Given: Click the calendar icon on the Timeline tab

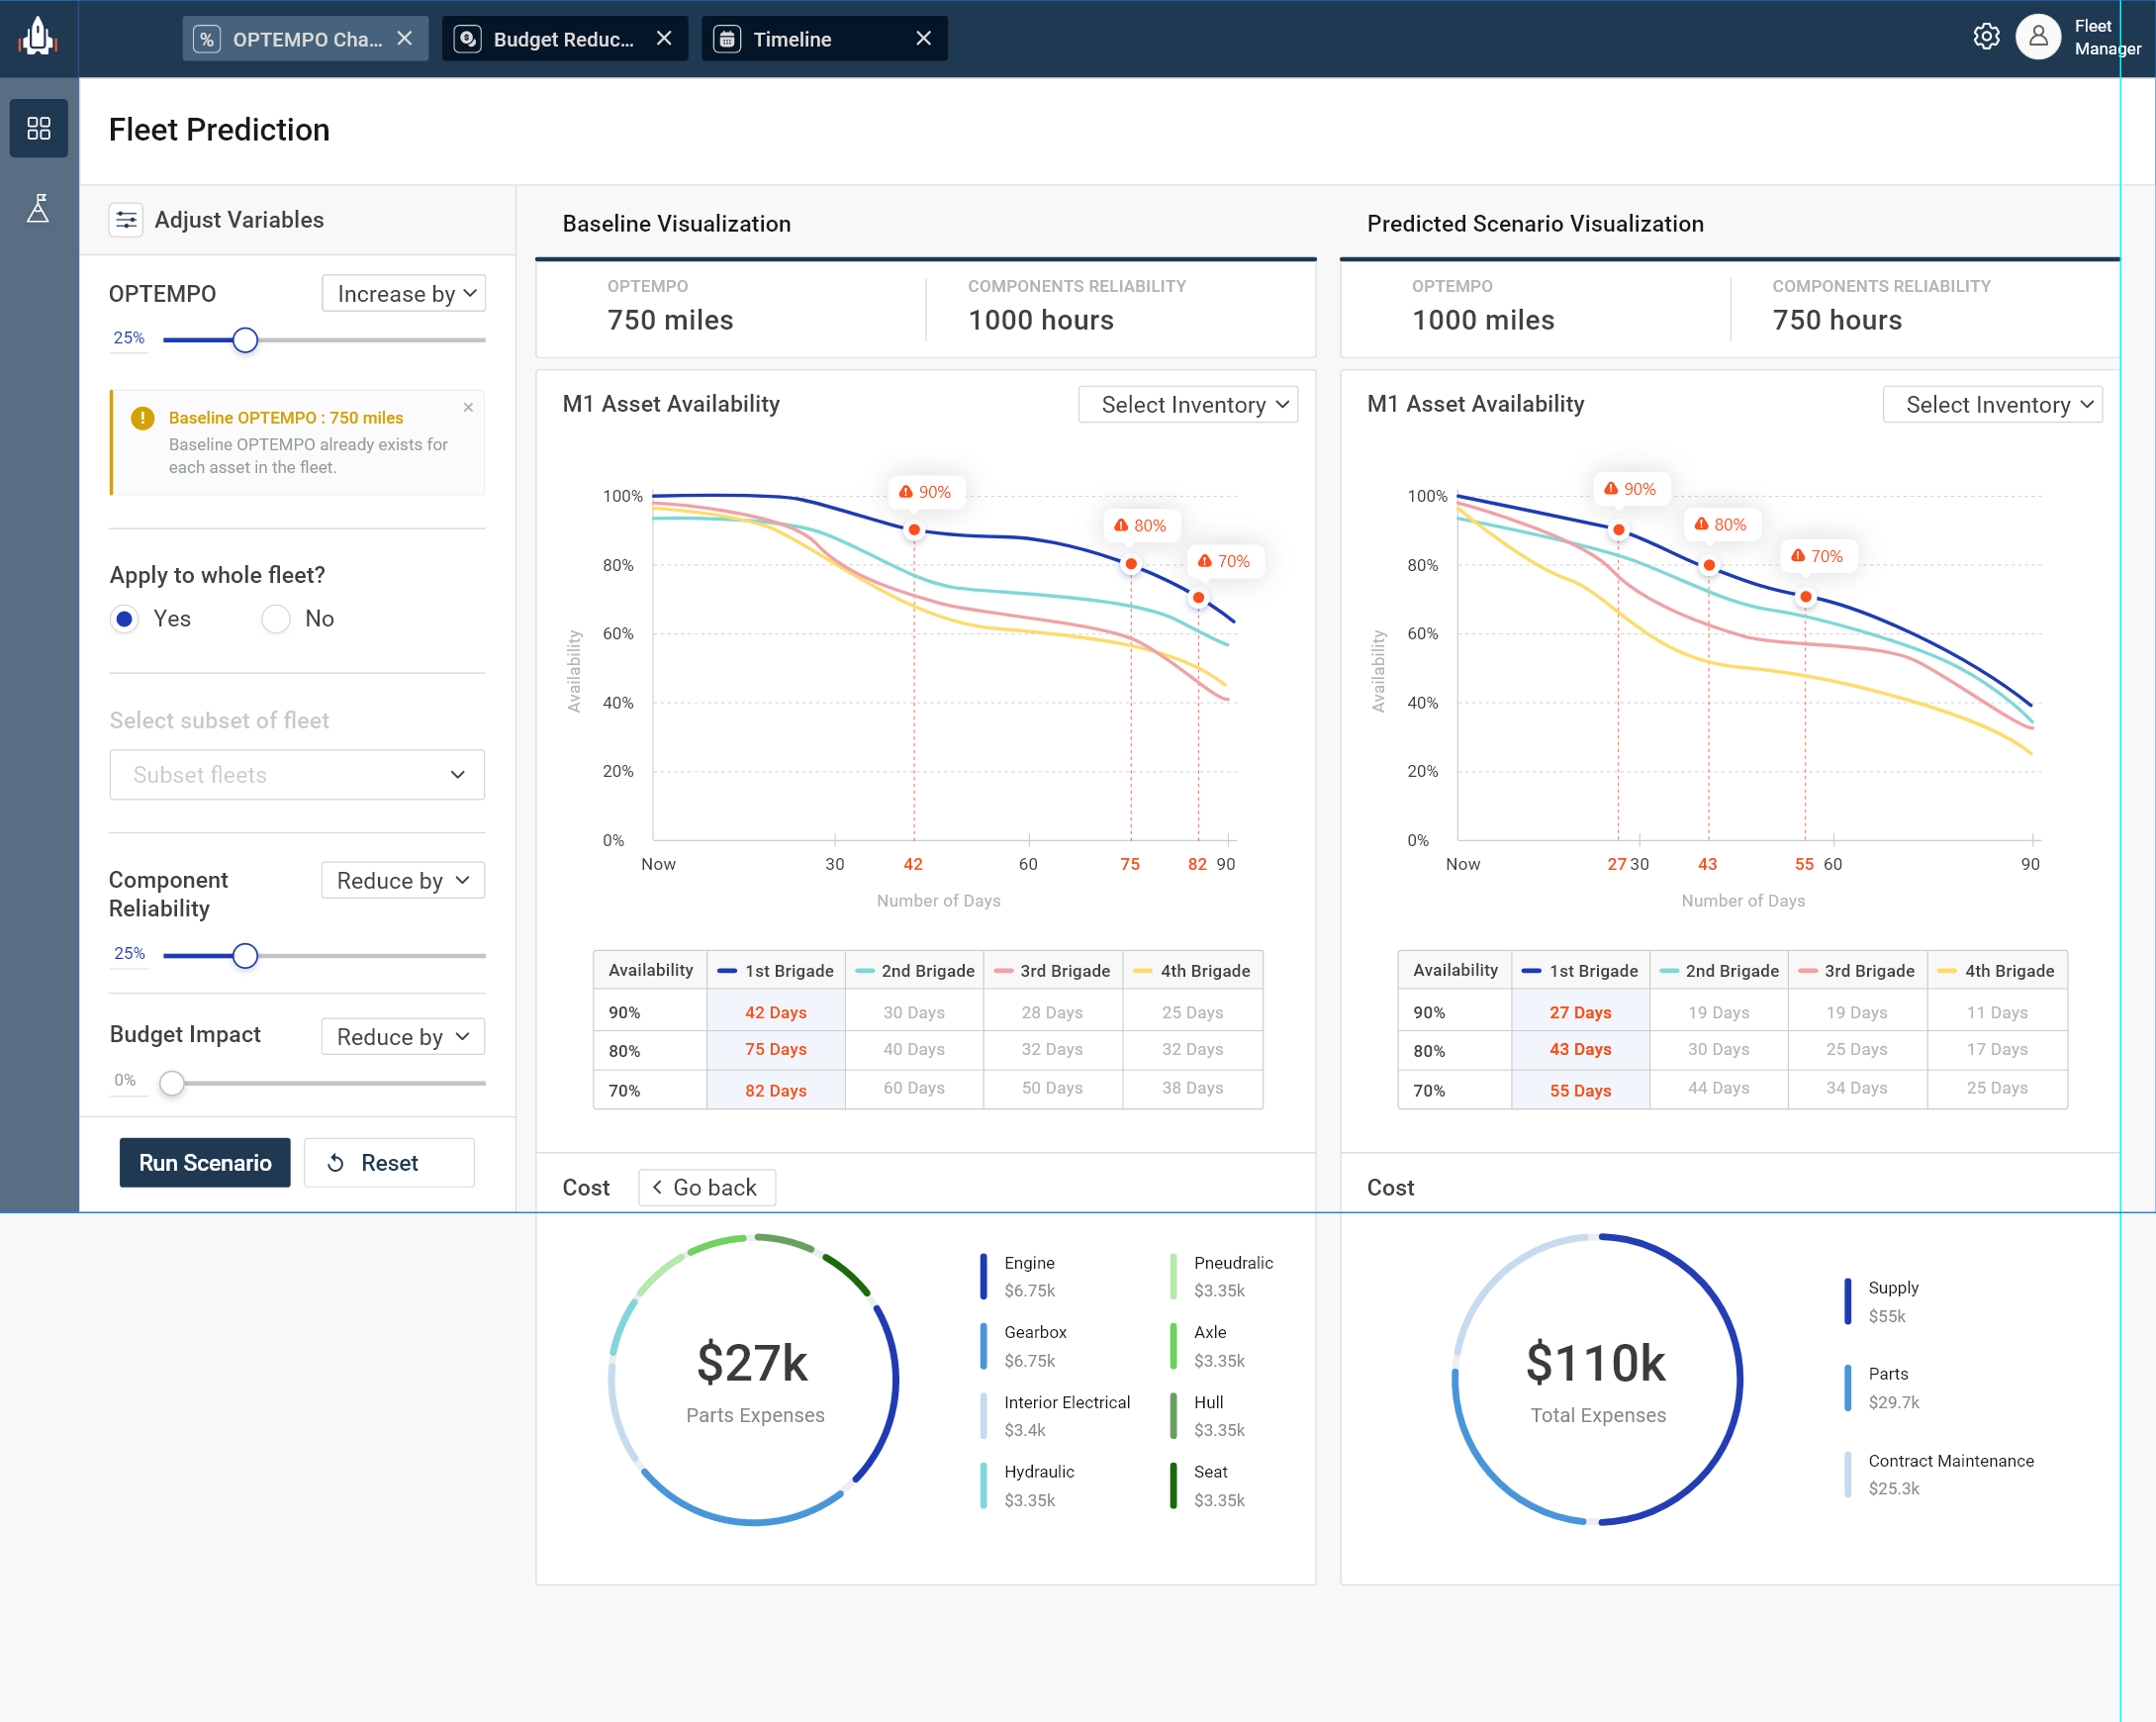Looking at the screenshot, I should (x=726, y=38).
